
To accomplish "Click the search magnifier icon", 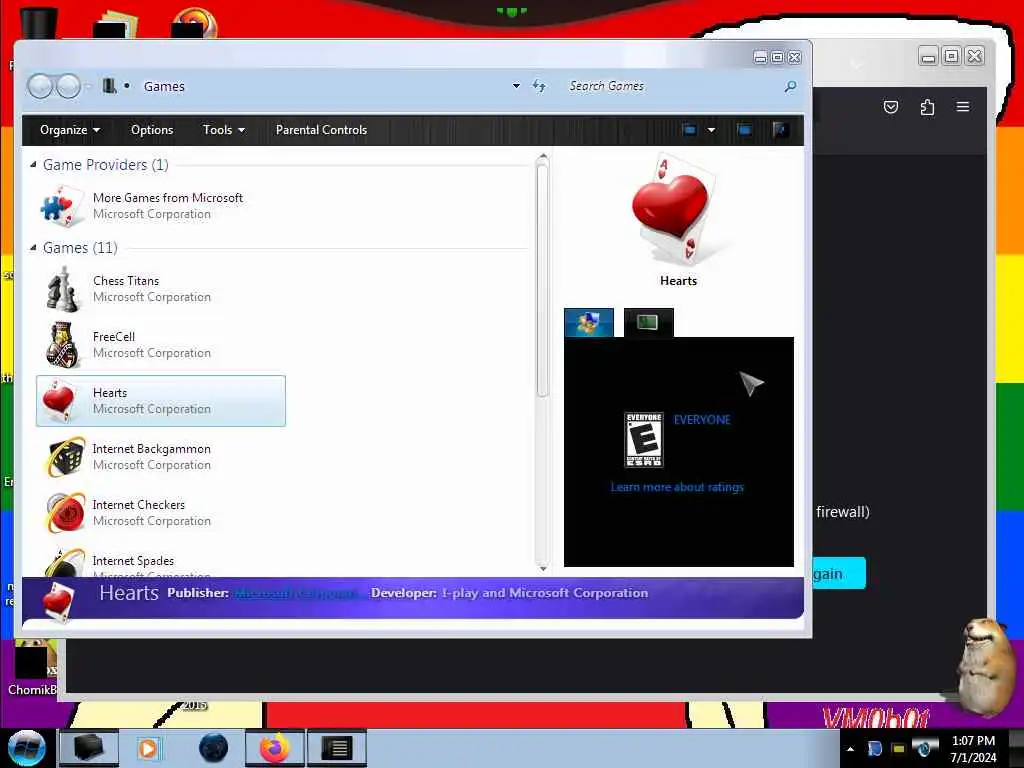I will click(x=790, y=86).
